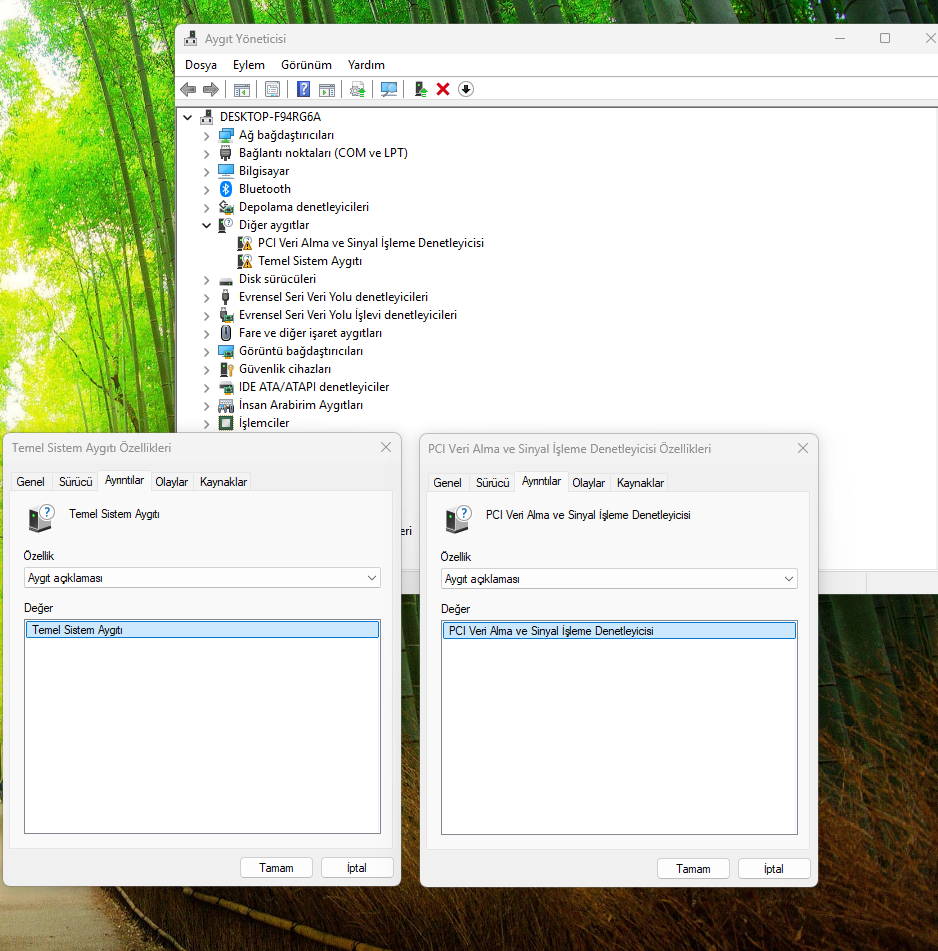The height and width of the screenshot is (951, 938).
Task: Click the Forward arrow toolbar icon
Action: click(210, 90)
